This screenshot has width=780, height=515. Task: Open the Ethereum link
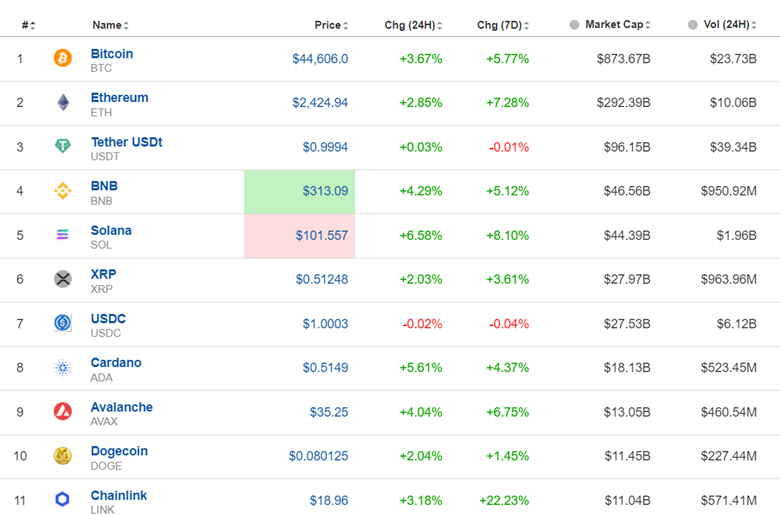[119, 98]
